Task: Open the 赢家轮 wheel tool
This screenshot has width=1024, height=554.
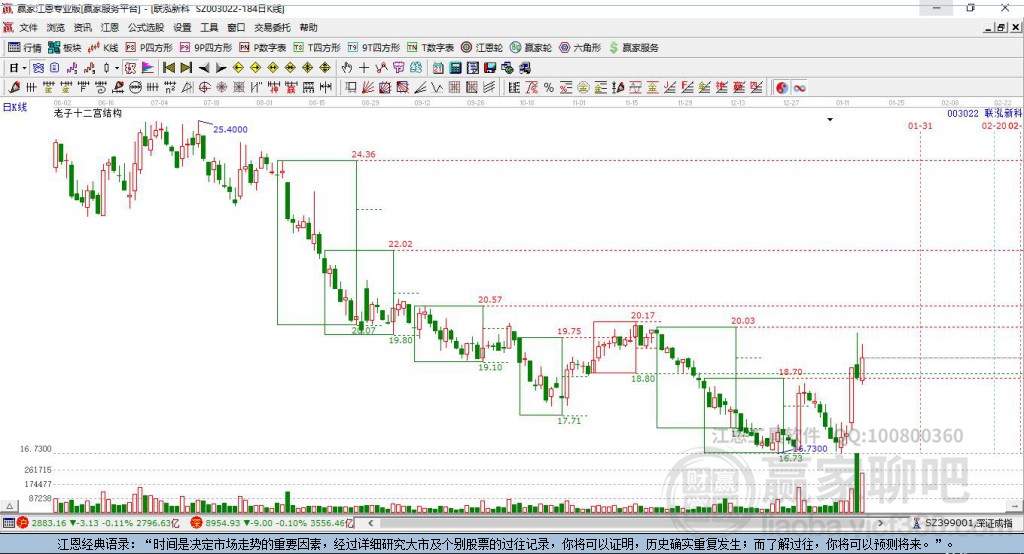Action: click(x=531, y=48)
